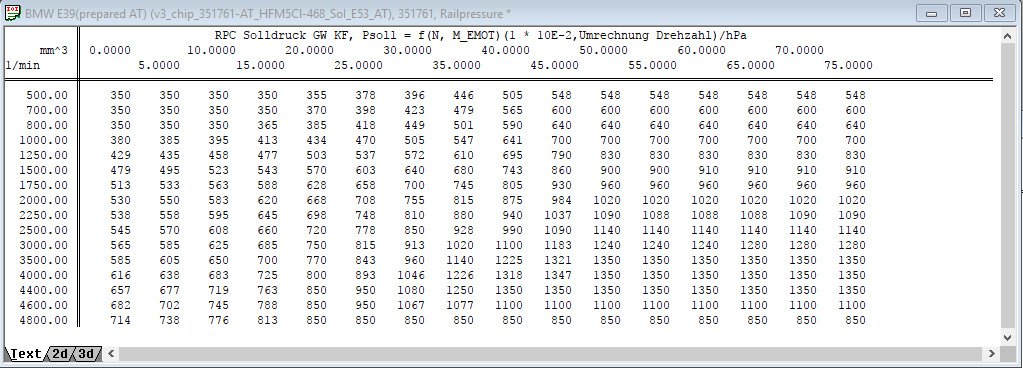Click the horizontal scrollbar left arrow
Viewport: 1023px width, 368px height.
112,354
